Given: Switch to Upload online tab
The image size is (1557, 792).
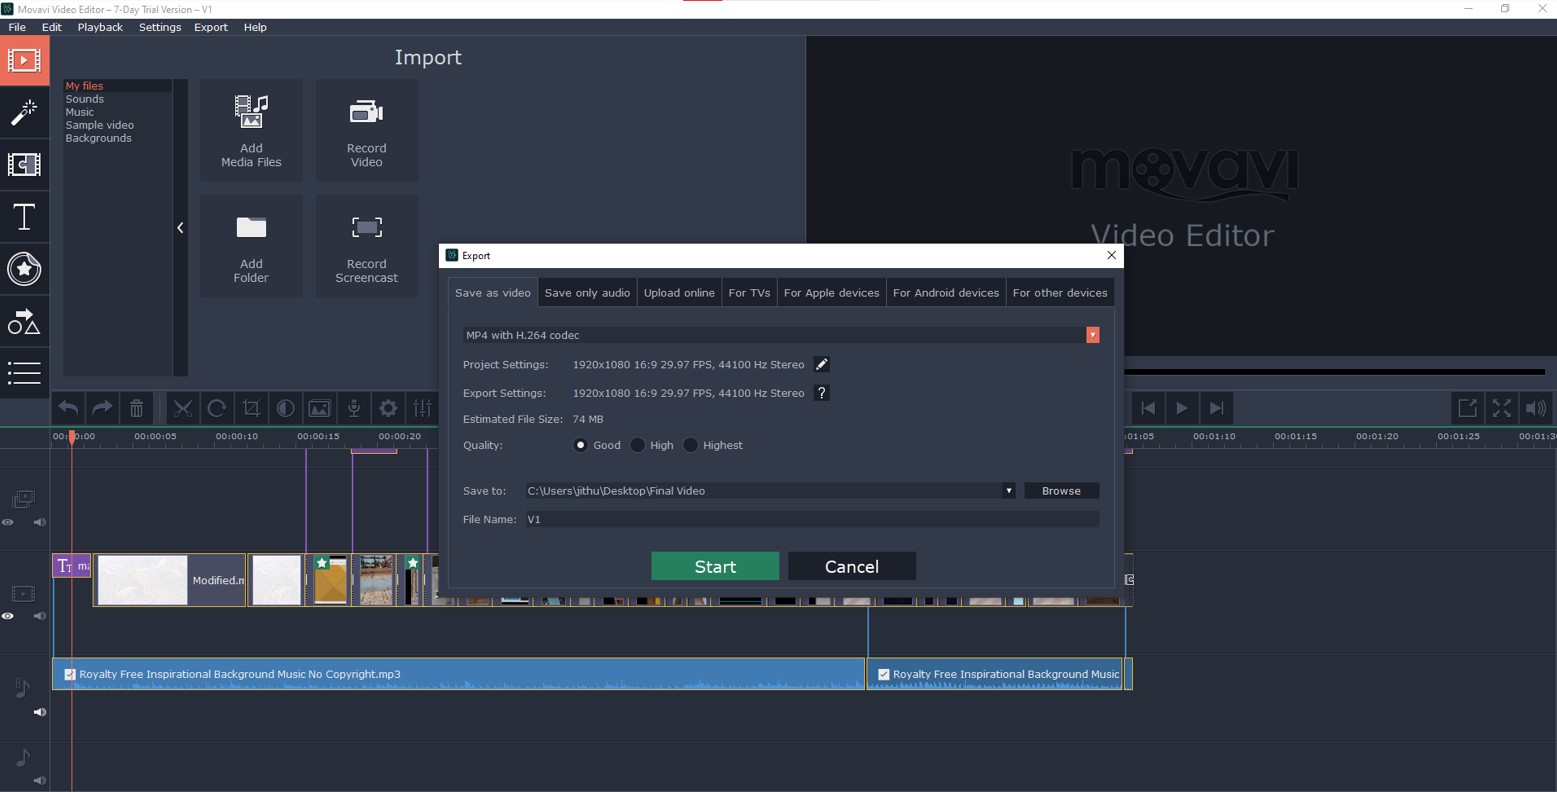Looking at the screenshot, I should point(679,293).
